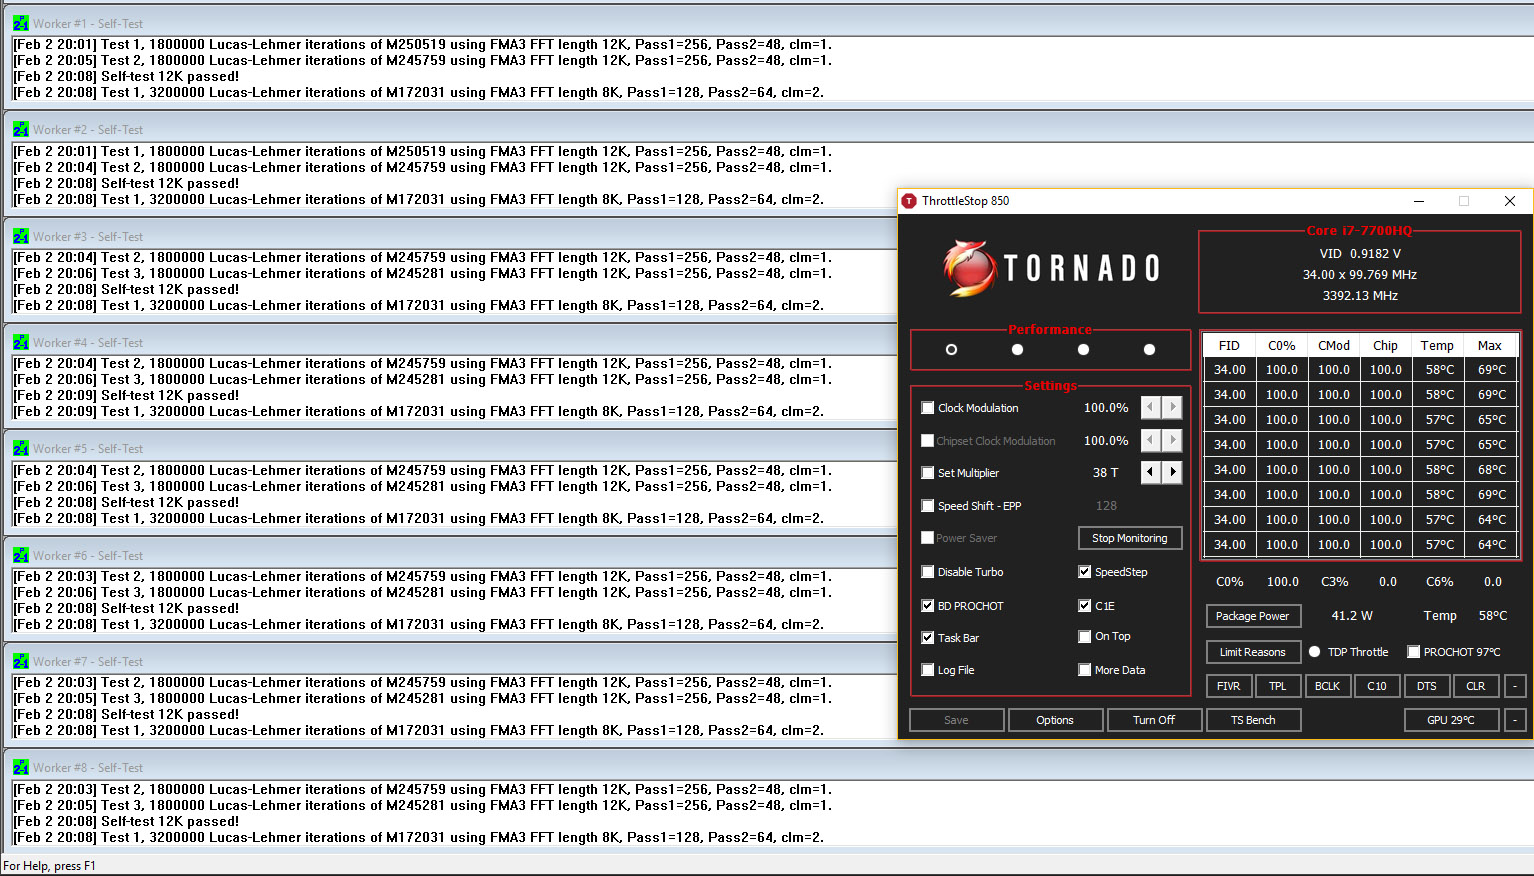Click Worker #8 Self-Test title bar
This screenshot has width=1534, height=876.
tap(767, 767)
